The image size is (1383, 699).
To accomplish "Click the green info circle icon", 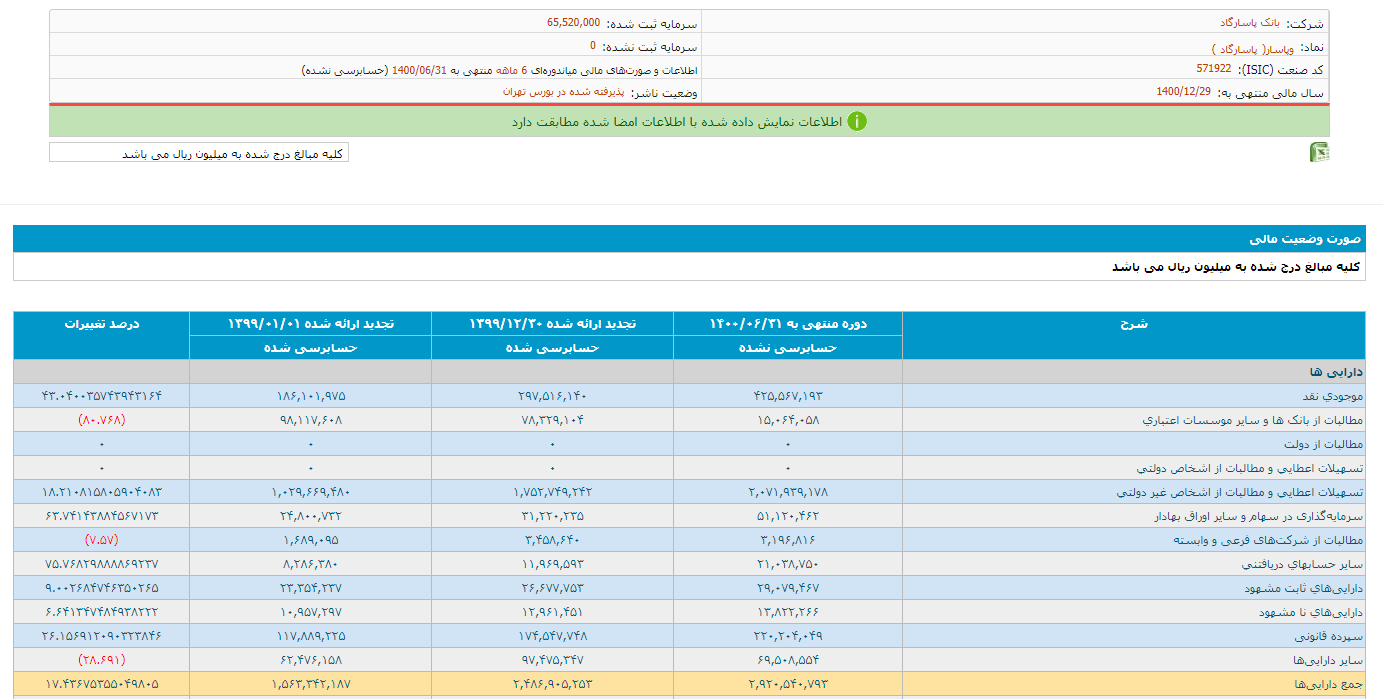I will 857,121.
